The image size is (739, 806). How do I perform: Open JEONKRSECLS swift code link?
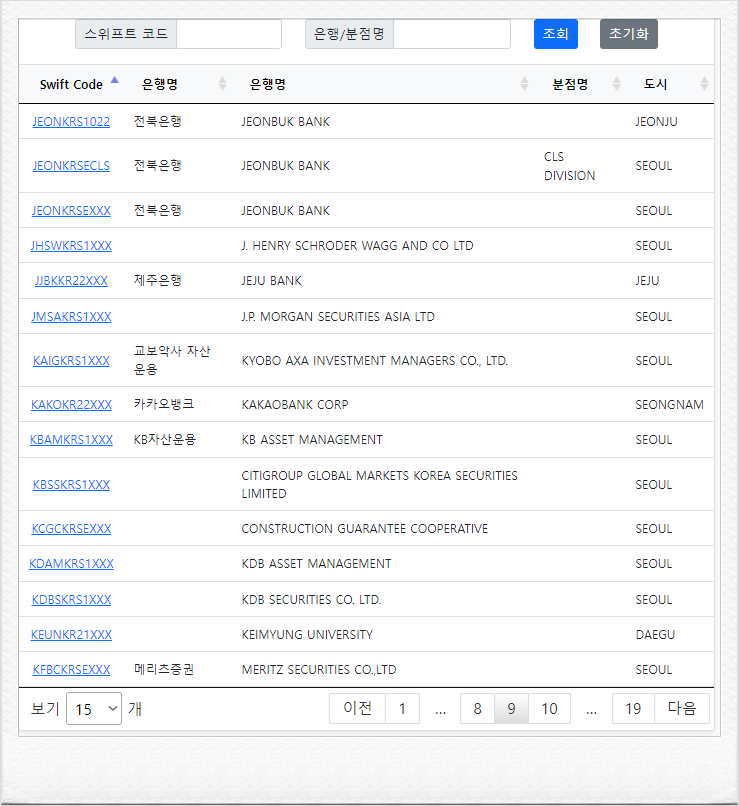pyautogui.click(x=71, y=166)
